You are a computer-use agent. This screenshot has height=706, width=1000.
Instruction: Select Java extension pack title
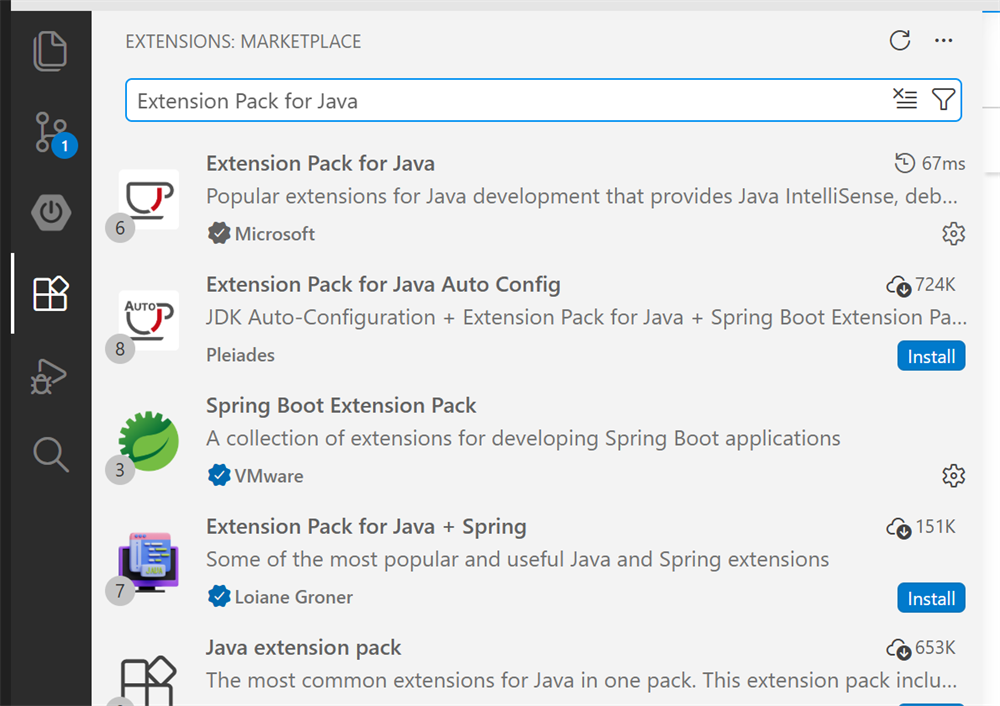pyautogui.click(x=304, y=647)
